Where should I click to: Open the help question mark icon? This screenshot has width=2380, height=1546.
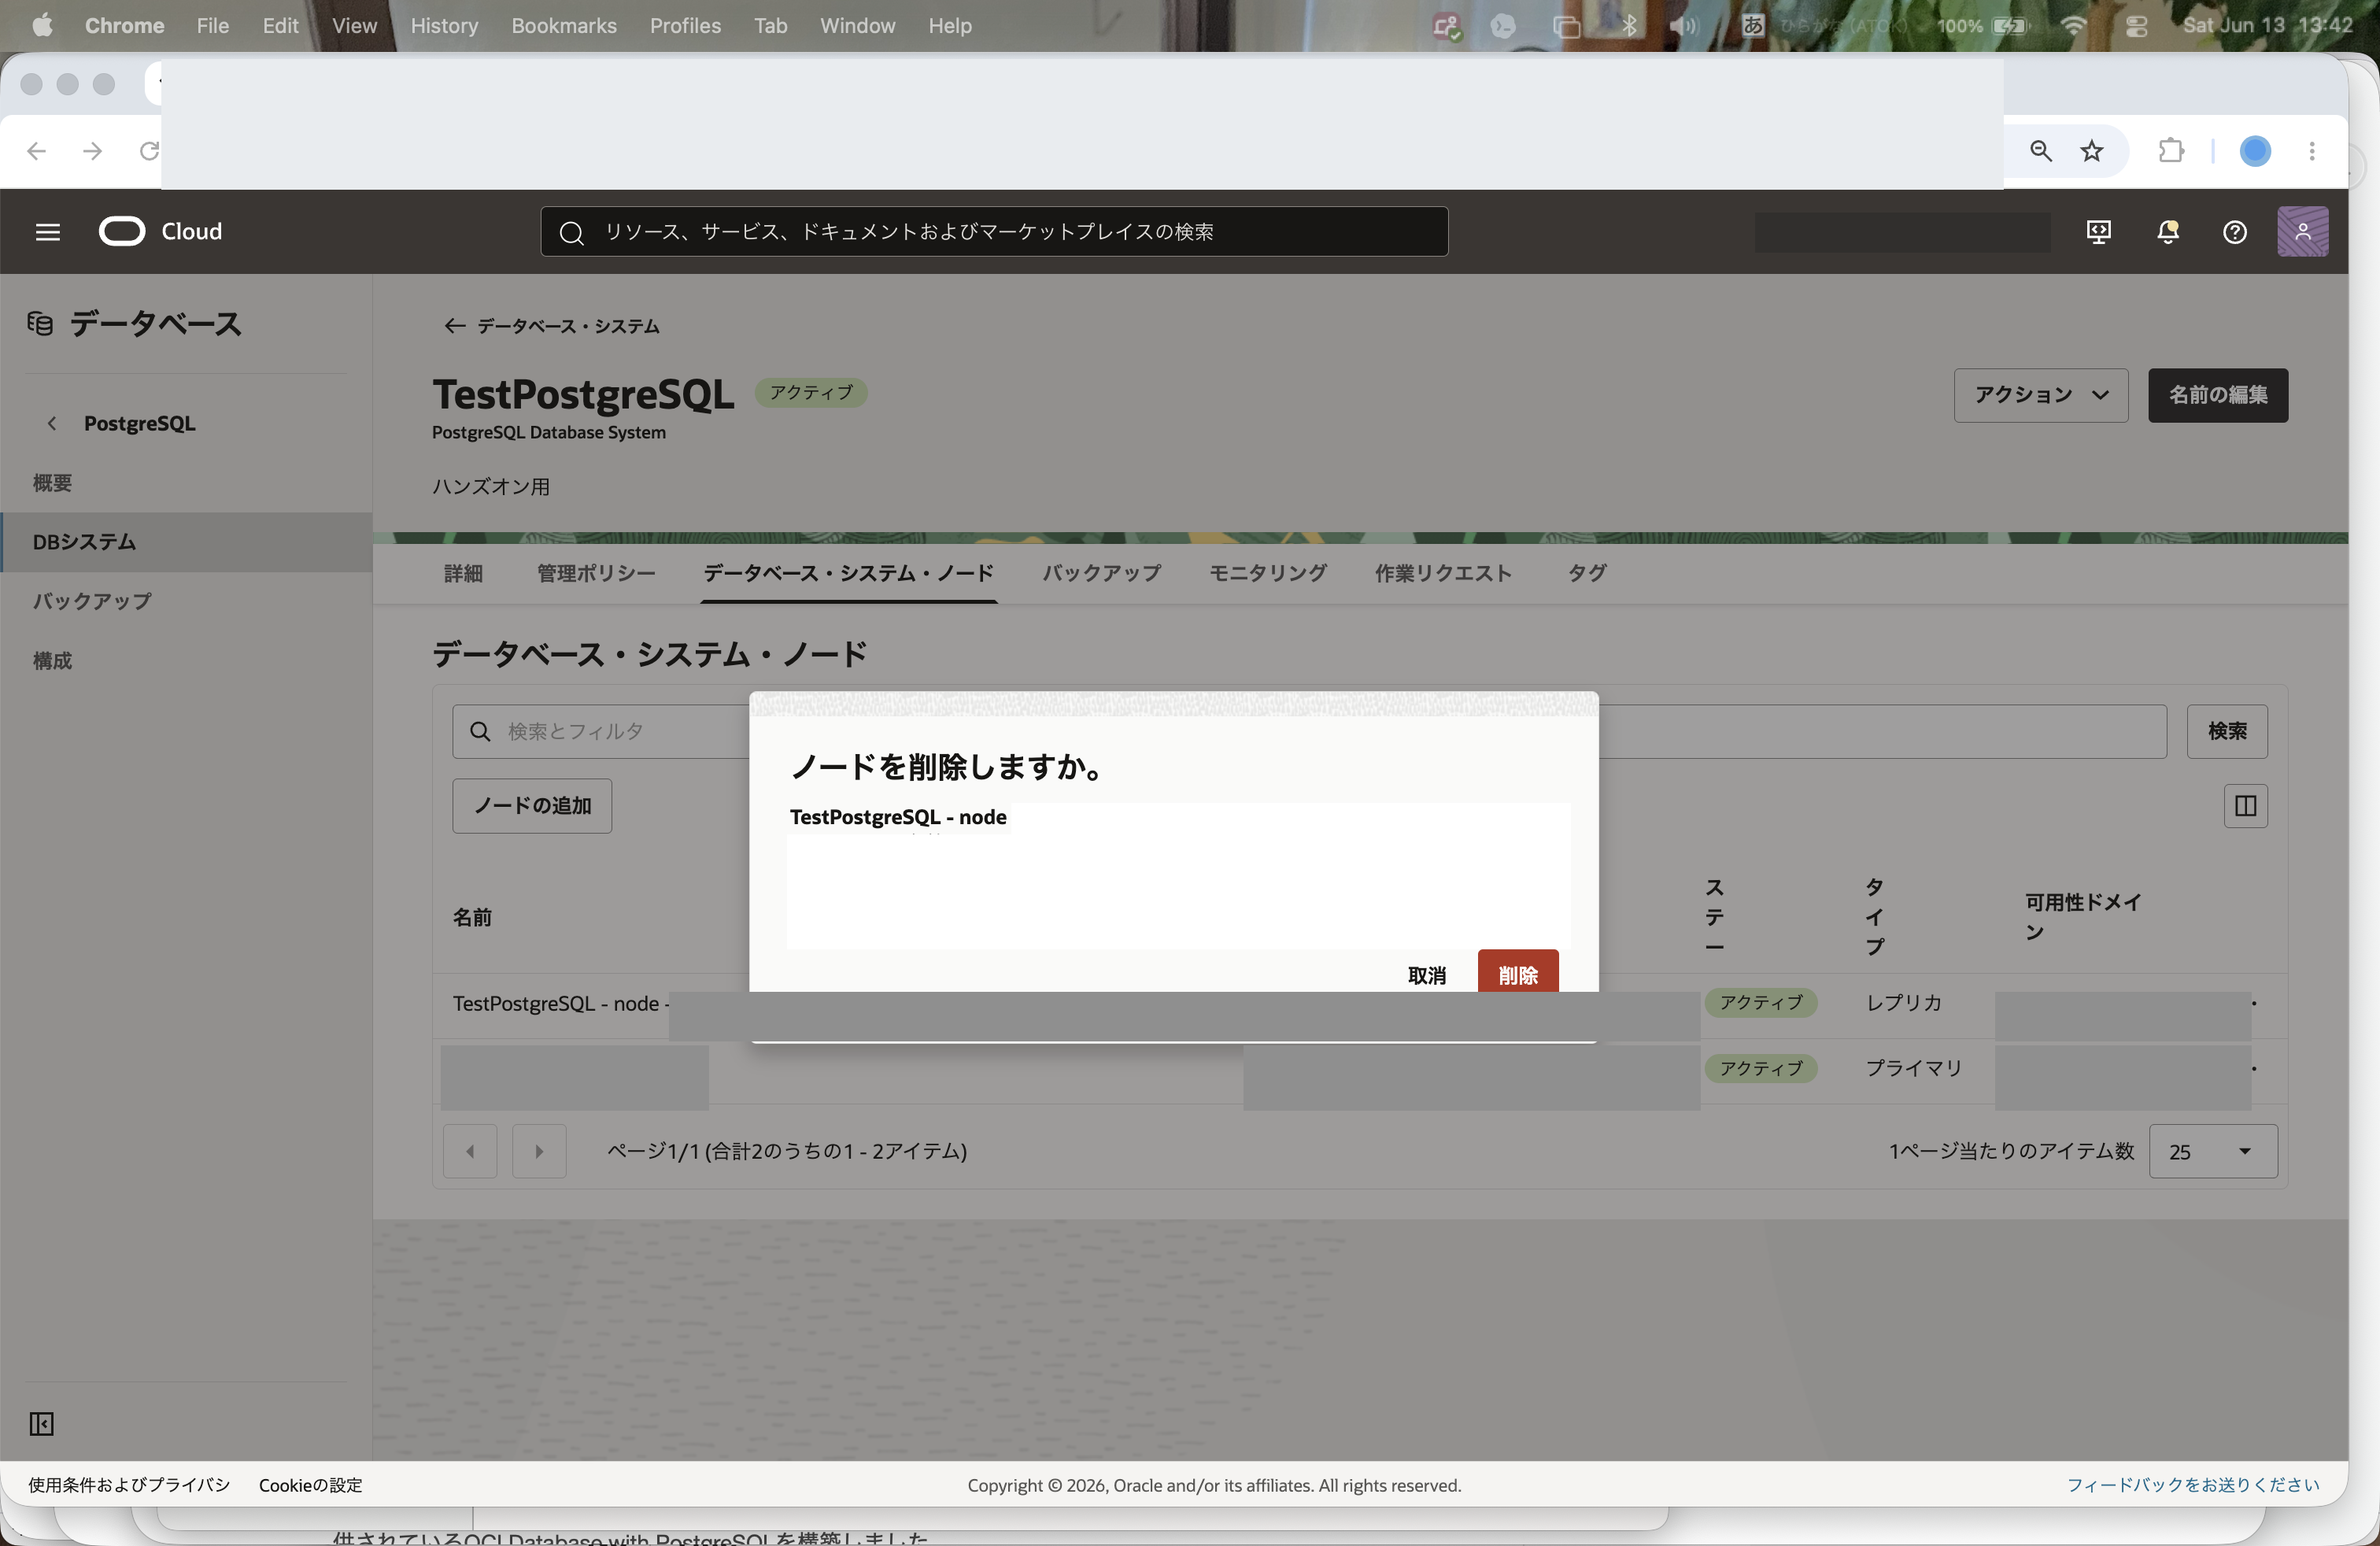[x=2234, y=232]
